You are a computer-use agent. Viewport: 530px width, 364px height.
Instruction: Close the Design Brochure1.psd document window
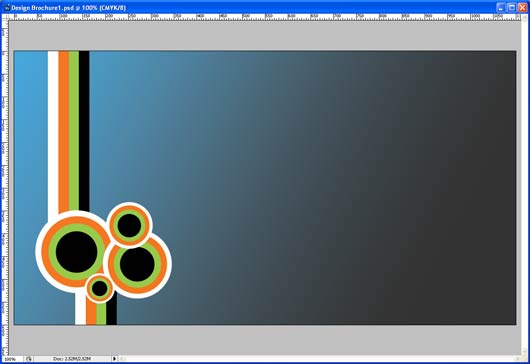pos(523,7)
